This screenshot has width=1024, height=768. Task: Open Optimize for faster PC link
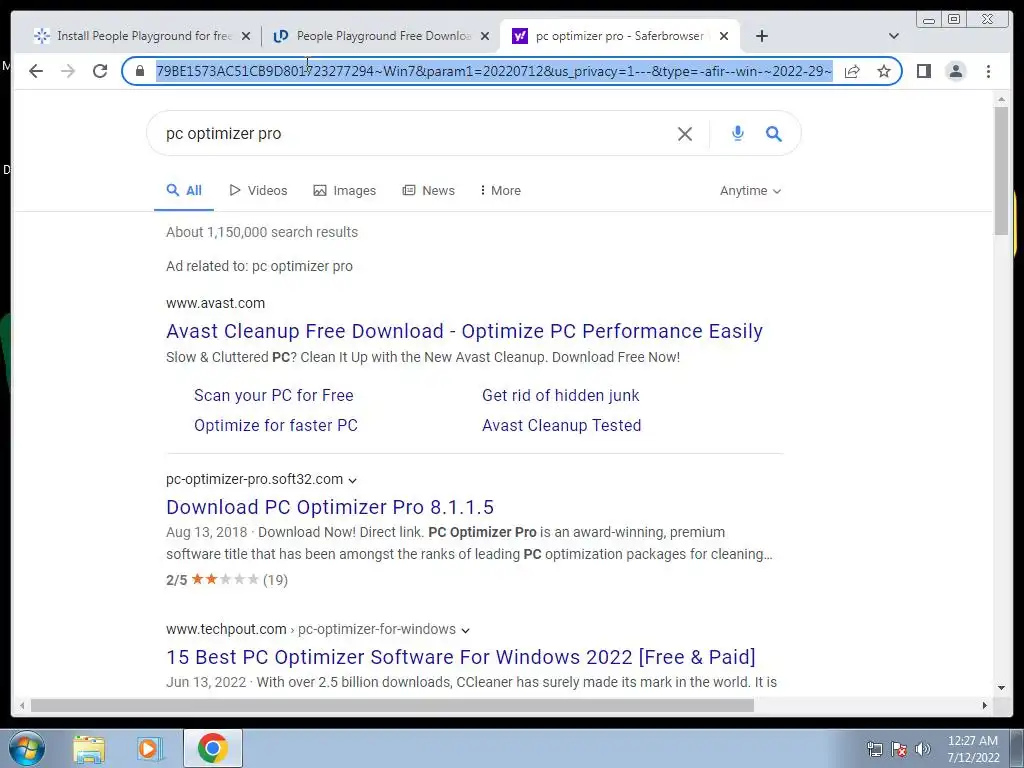[x=276, y=425]
